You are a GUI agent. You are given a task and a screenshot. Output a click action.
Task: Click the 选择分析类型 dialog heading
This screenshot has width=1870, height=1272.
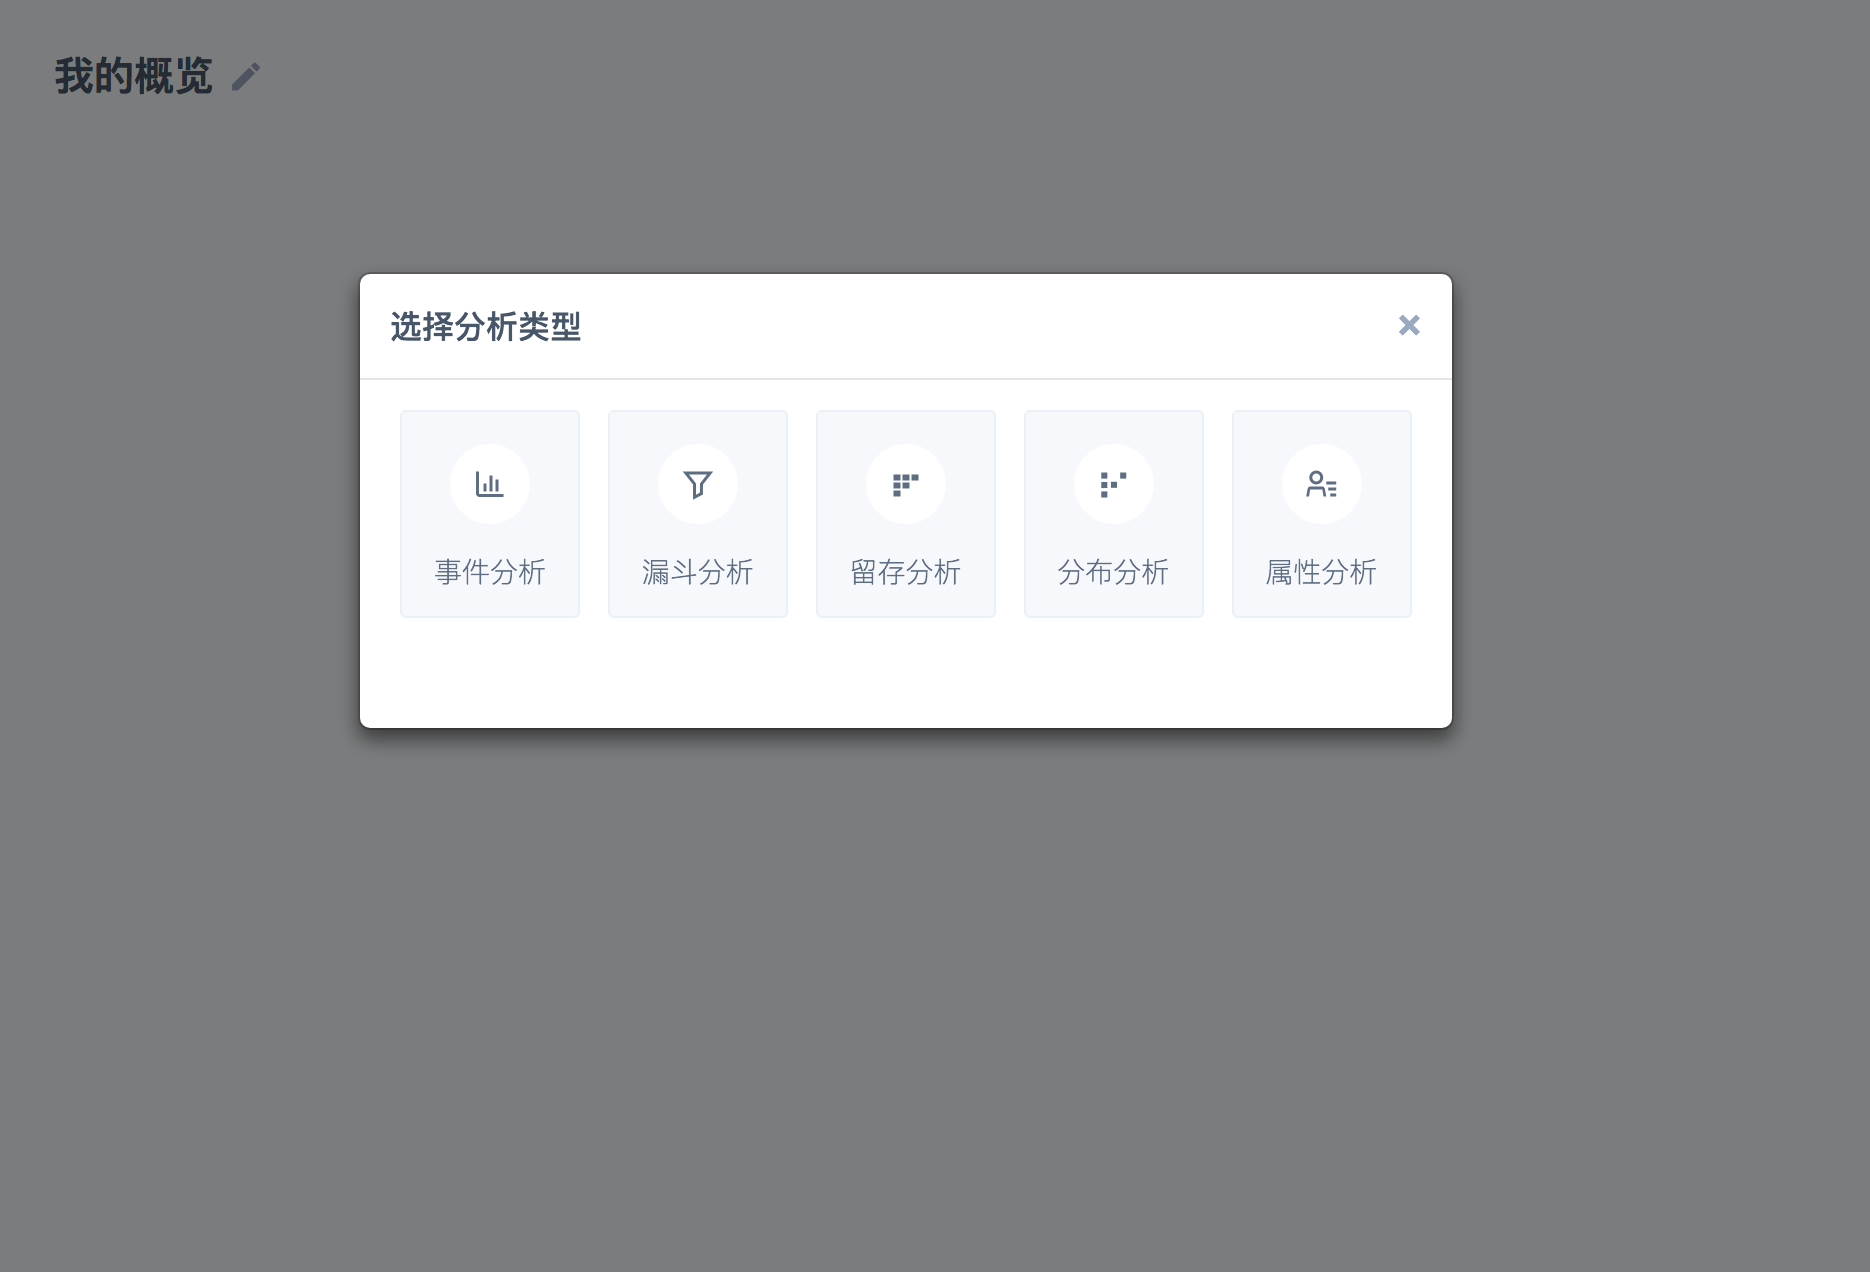486,327
